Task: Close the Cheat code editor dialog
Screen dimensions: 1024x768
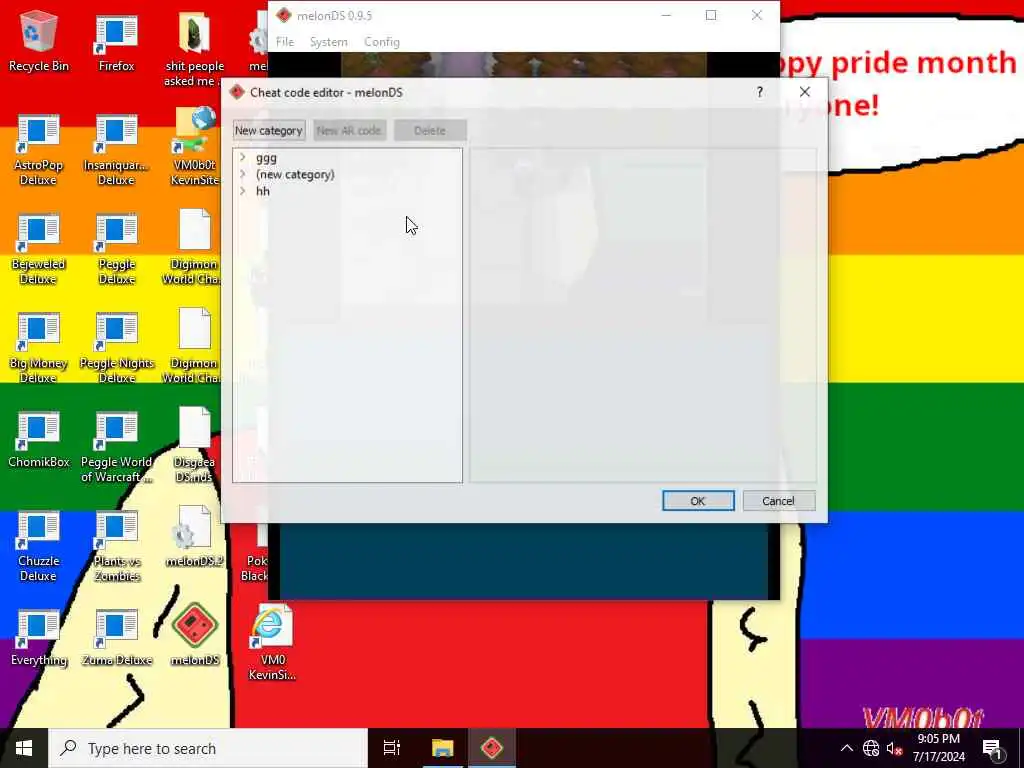Action: coord(805,92)
